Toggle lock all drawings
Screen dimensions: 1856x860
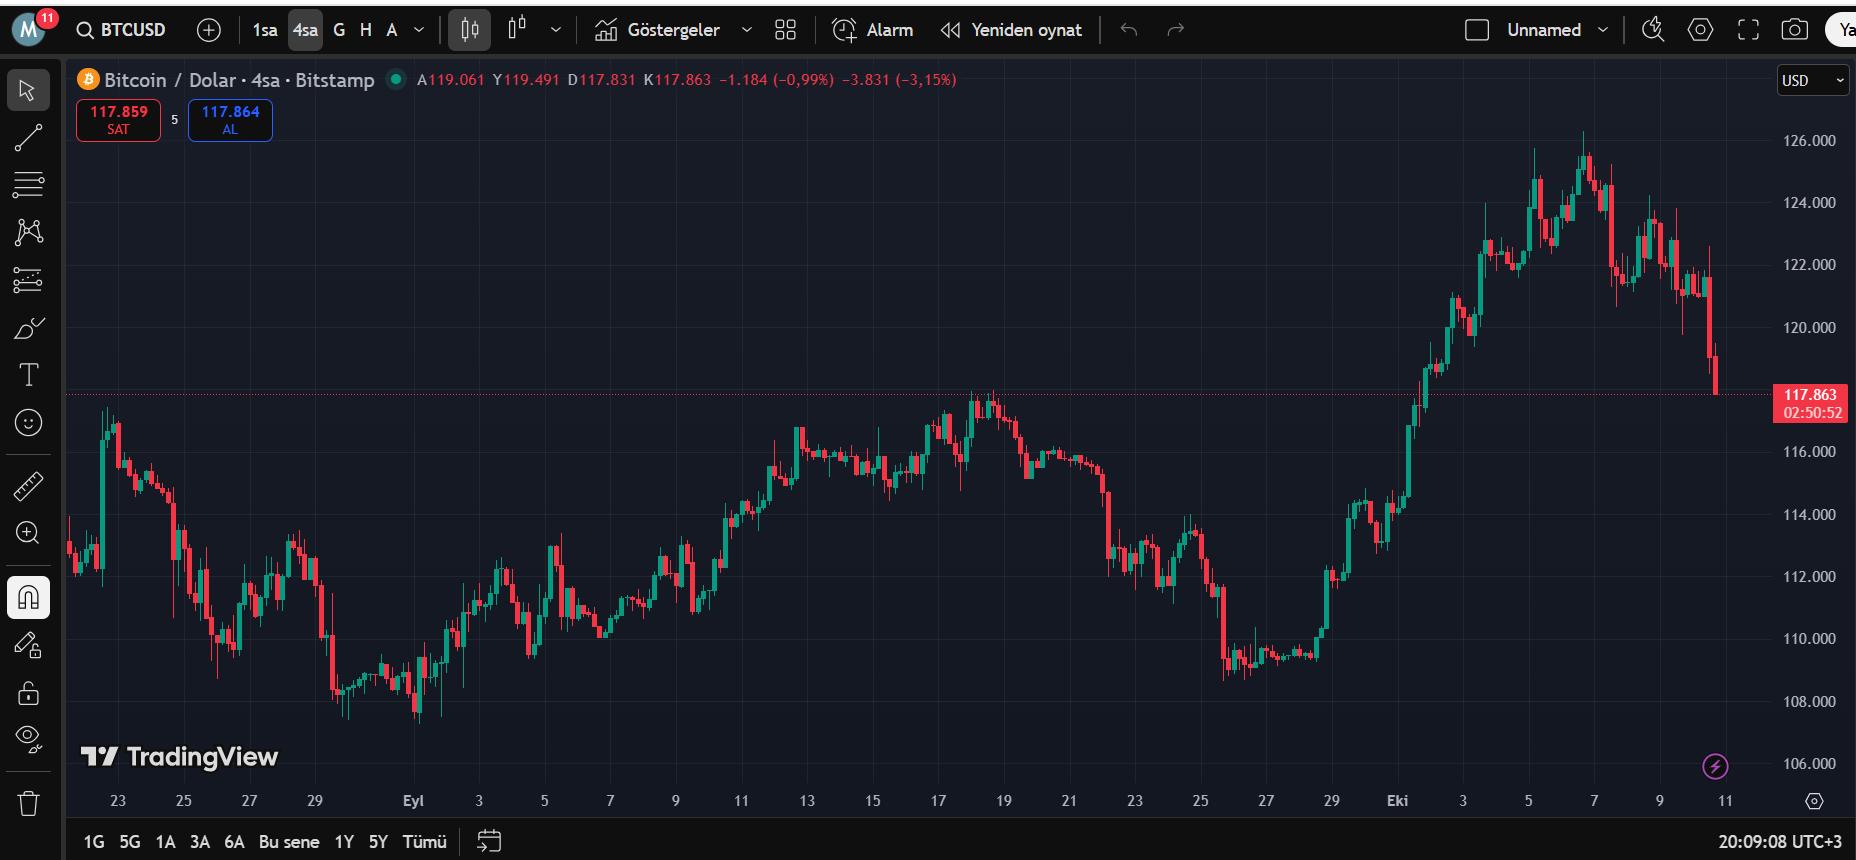(x=28, y=693)
